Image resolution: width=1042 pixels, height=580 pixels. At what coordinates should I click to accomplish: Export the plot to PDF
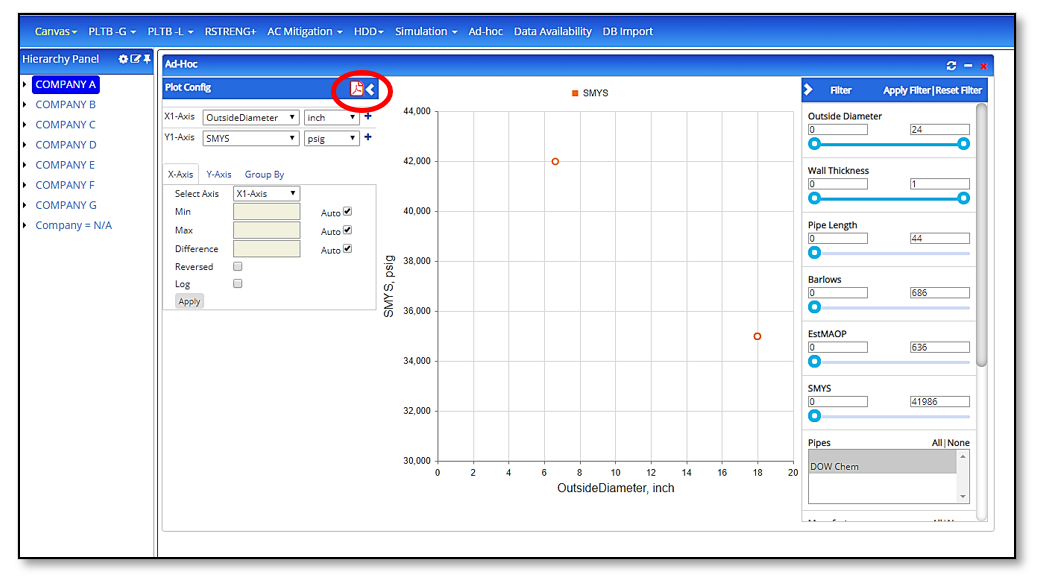point(356,88)
